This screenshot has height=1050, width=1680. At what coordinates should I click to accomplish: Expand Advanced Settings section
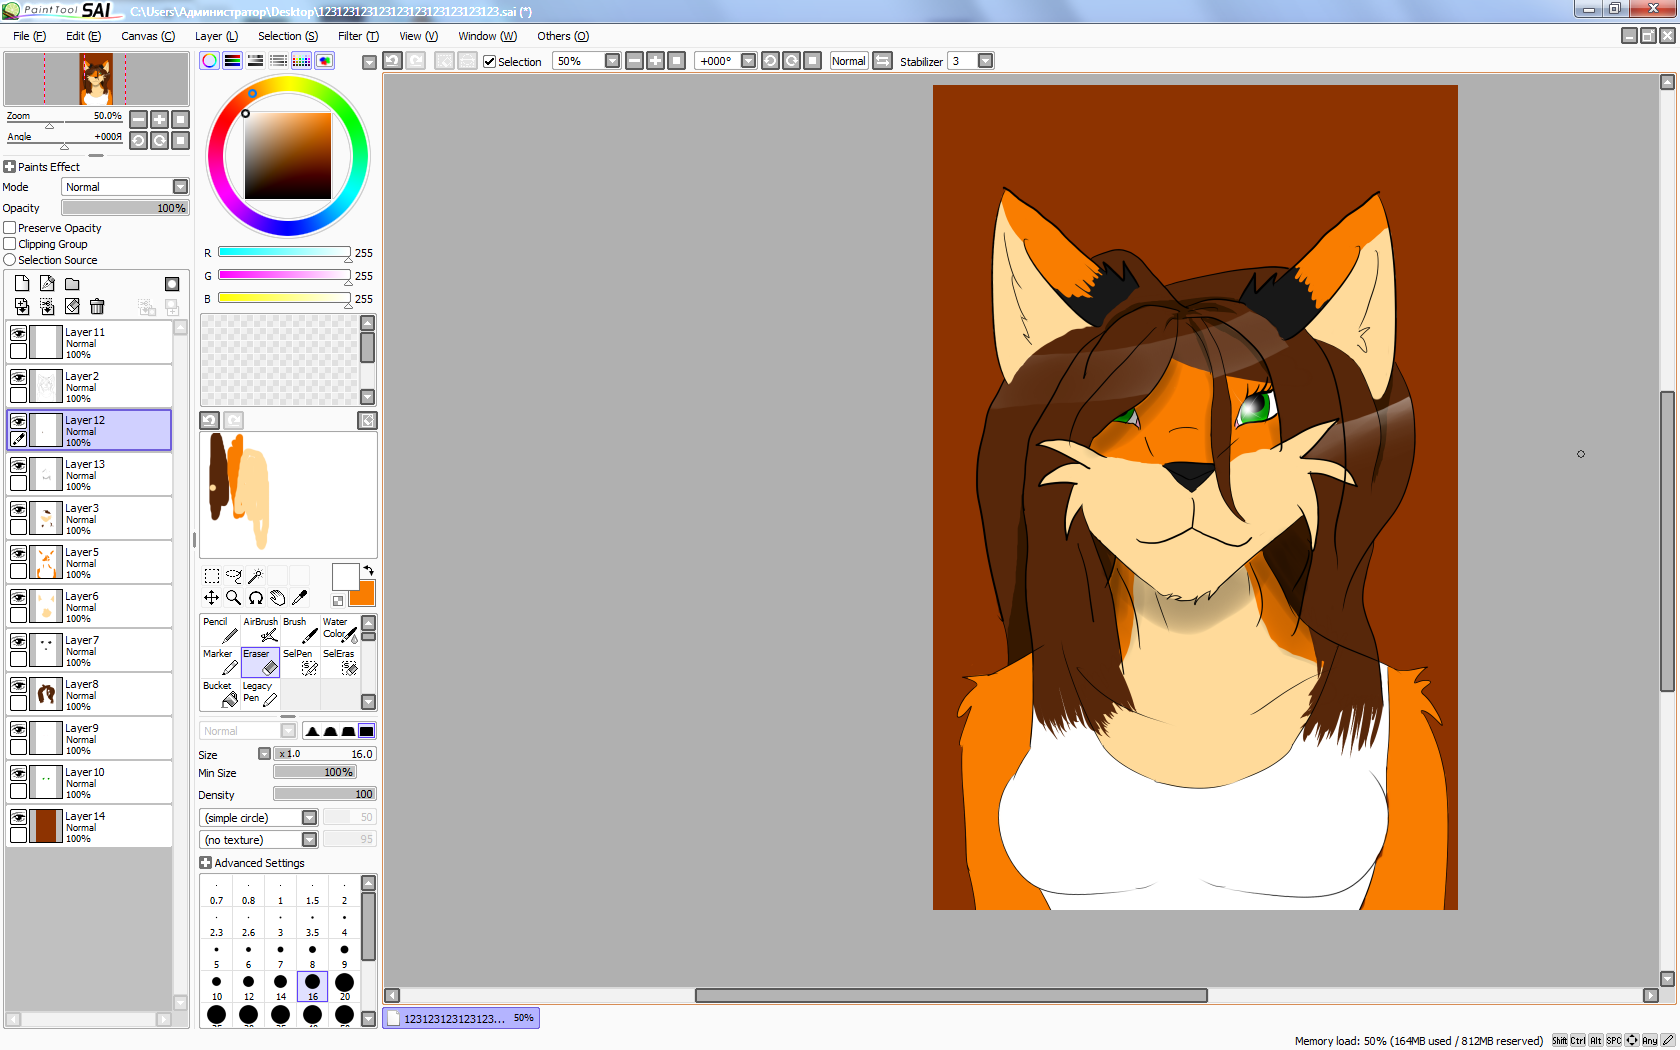(206, 863)
